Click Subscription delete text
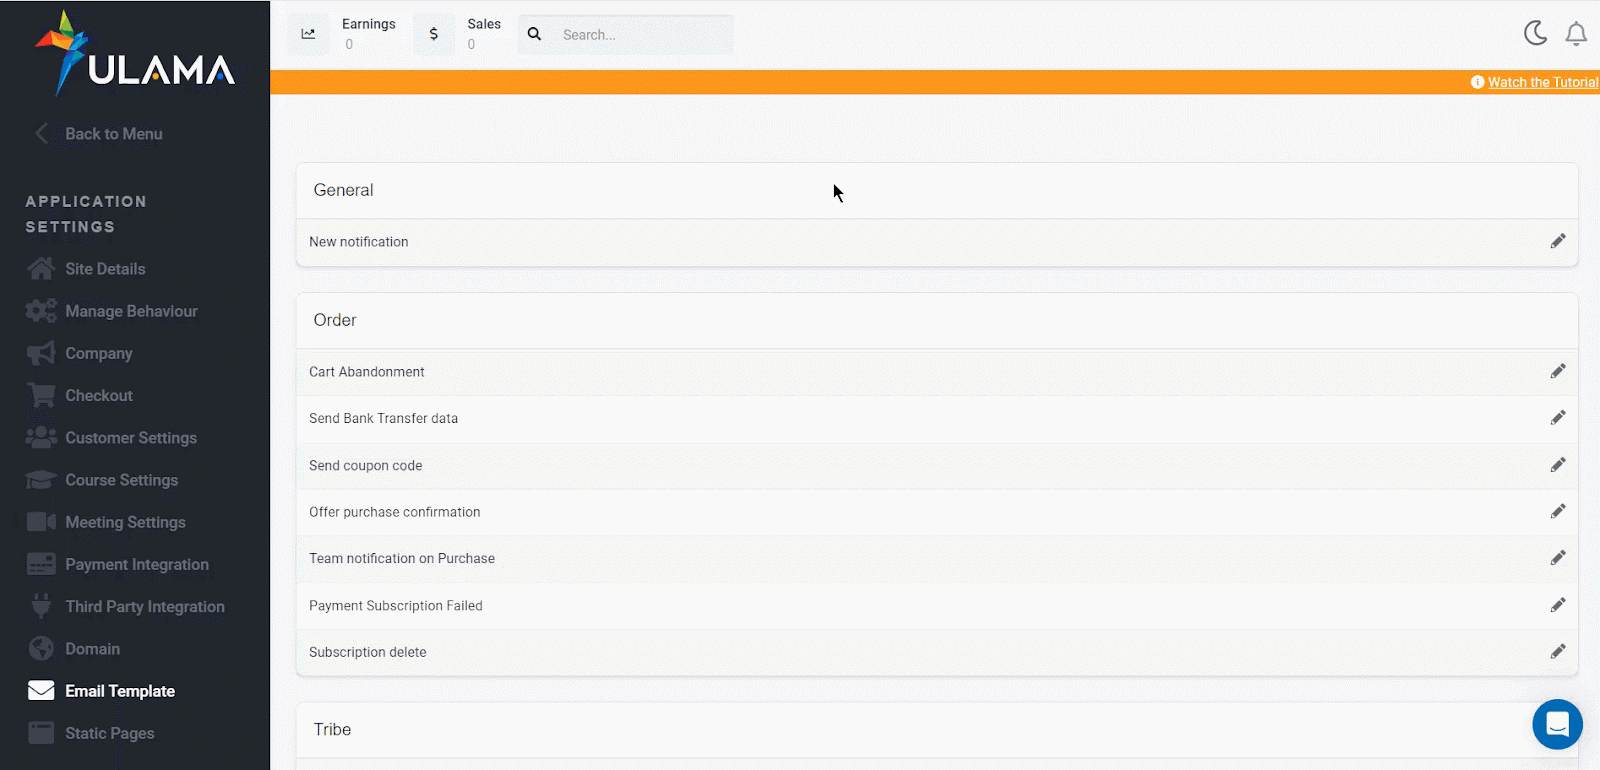The height and width of the screenshot is (770, 1600). [x=367, y=652]
